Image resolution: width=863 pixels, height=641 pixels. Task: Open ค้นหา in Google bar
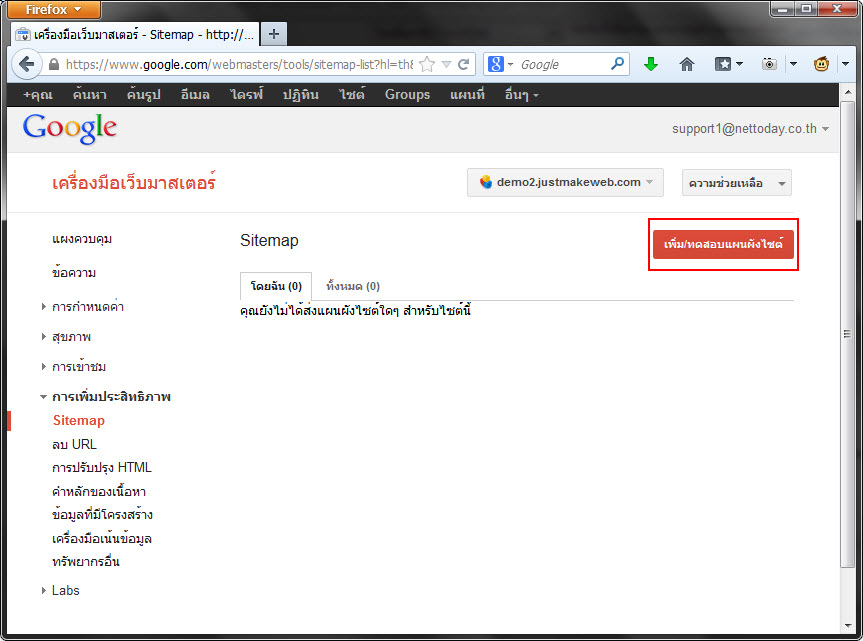pyautogui.click(x=90, y=95)
